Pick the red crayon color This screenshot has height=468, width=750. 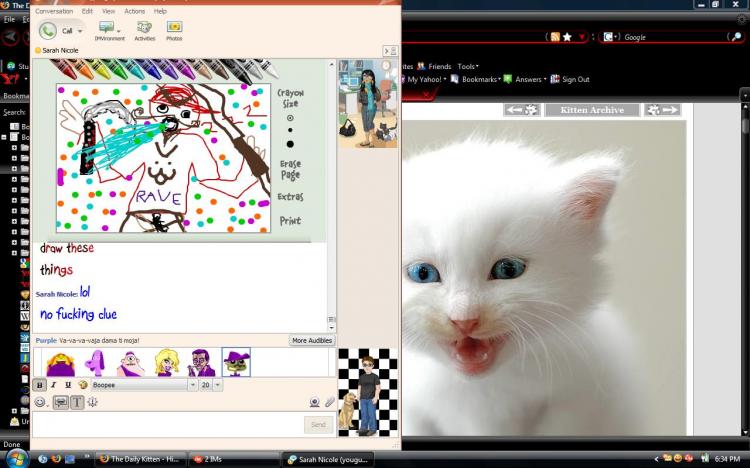point(64,70)
